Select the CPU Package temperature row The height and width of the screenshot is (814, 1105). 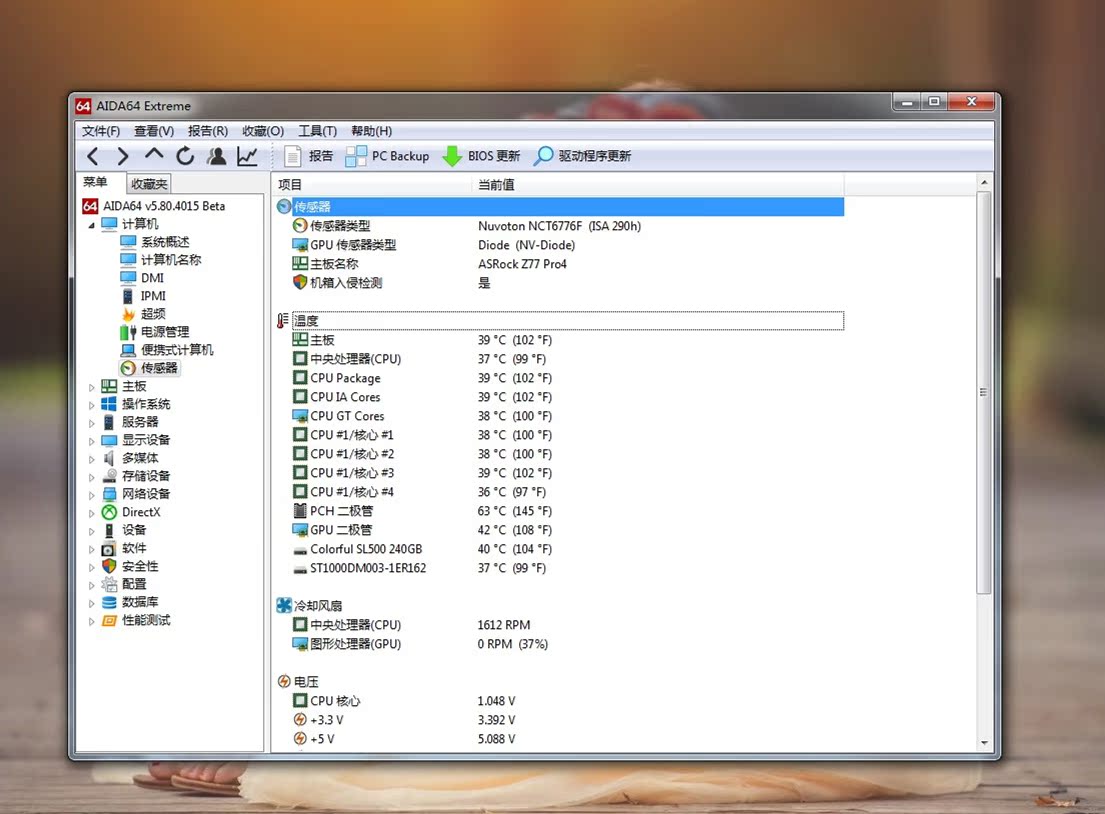560,378
